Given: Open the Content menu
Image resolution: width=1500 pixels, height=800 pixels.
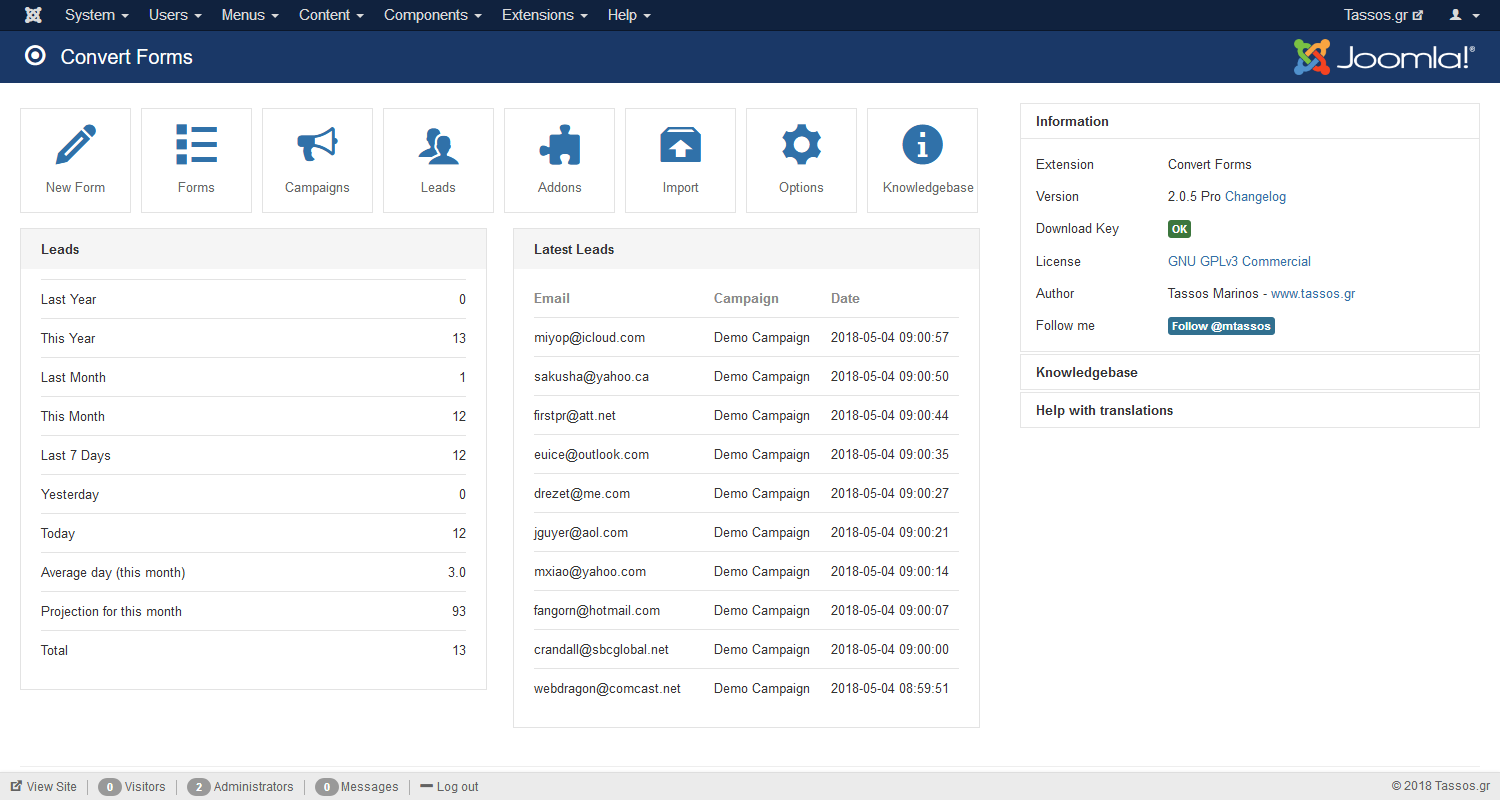Looking at the screenshot, I should (331, 15).
